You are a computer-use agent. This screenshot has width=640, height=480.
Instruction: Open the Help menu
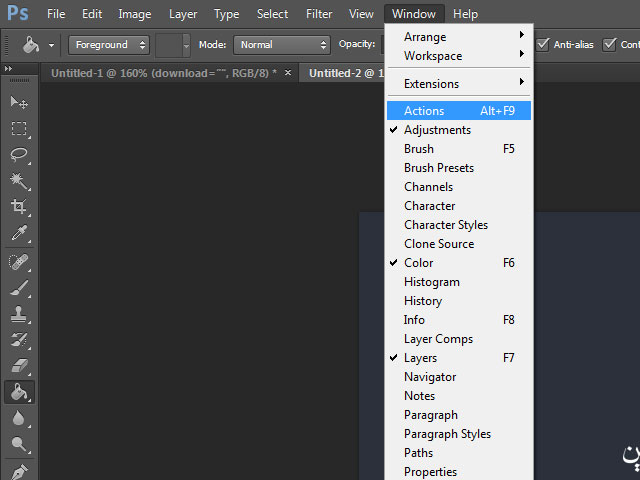point(465,14)
